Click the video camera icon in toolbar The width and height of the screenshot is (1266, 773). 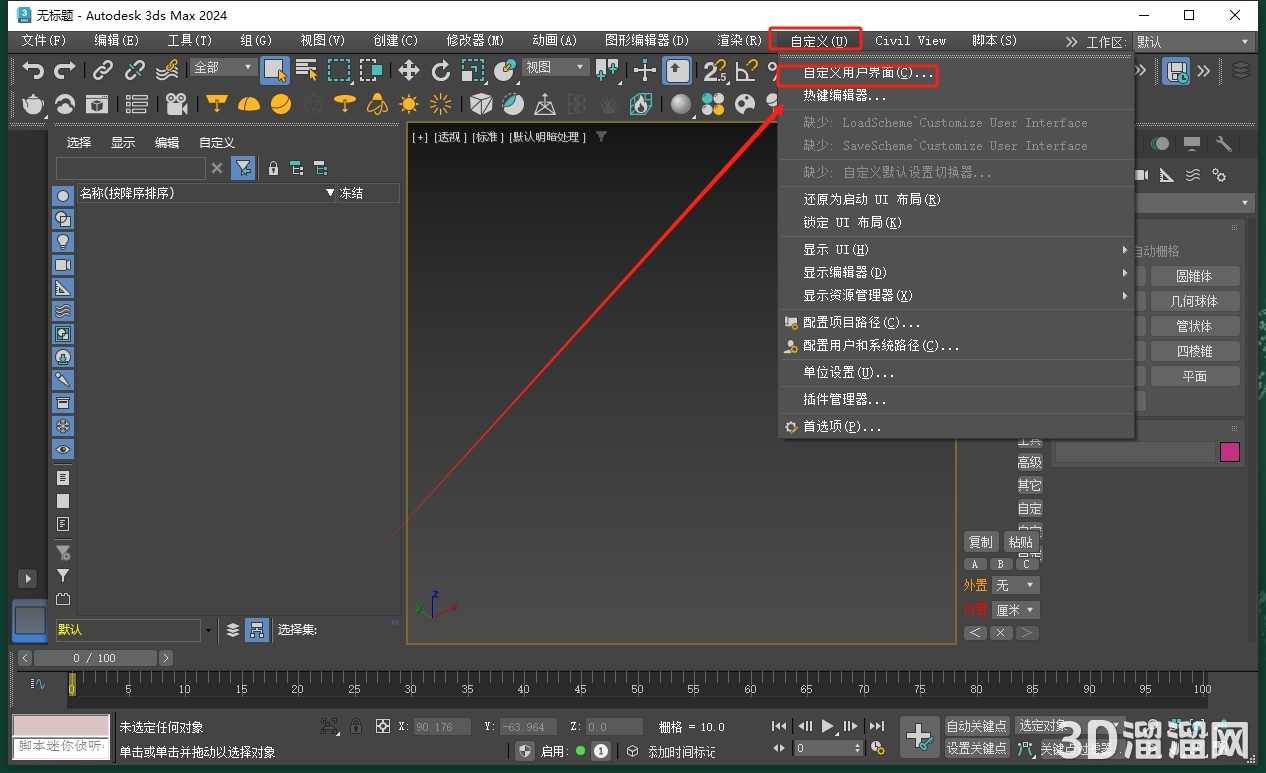[177, 104]
